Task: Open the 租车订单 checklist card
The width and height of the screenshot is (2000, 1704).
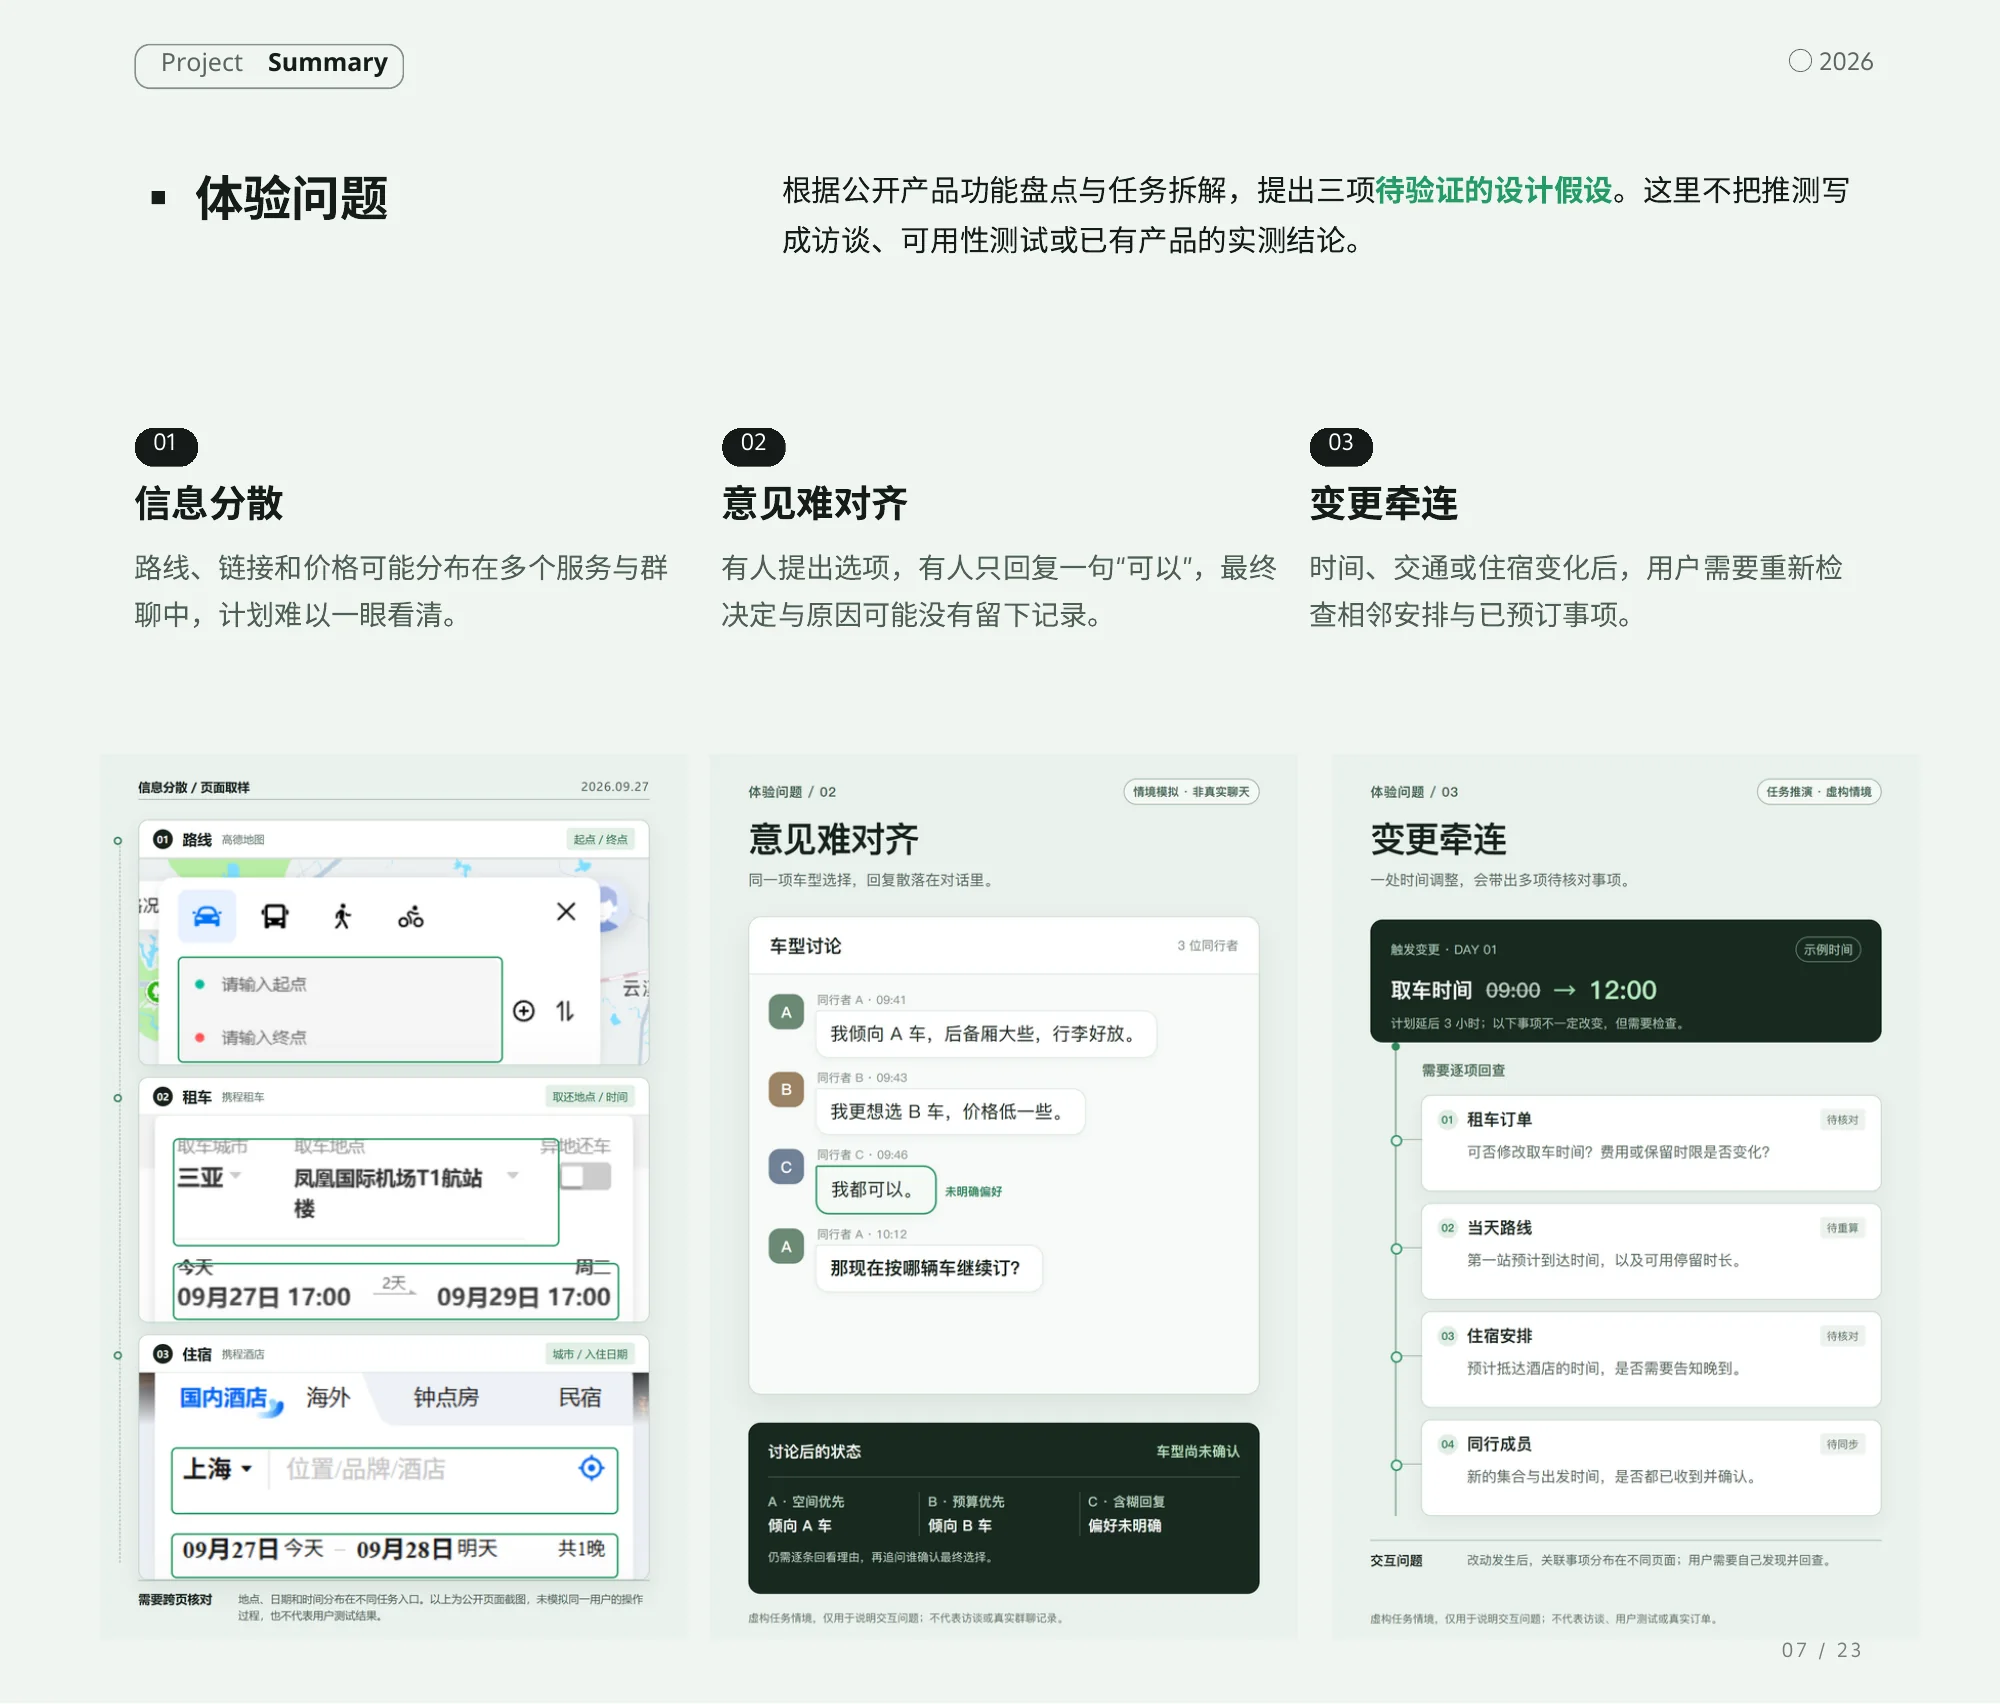Action: [x=1651, y=1143]
